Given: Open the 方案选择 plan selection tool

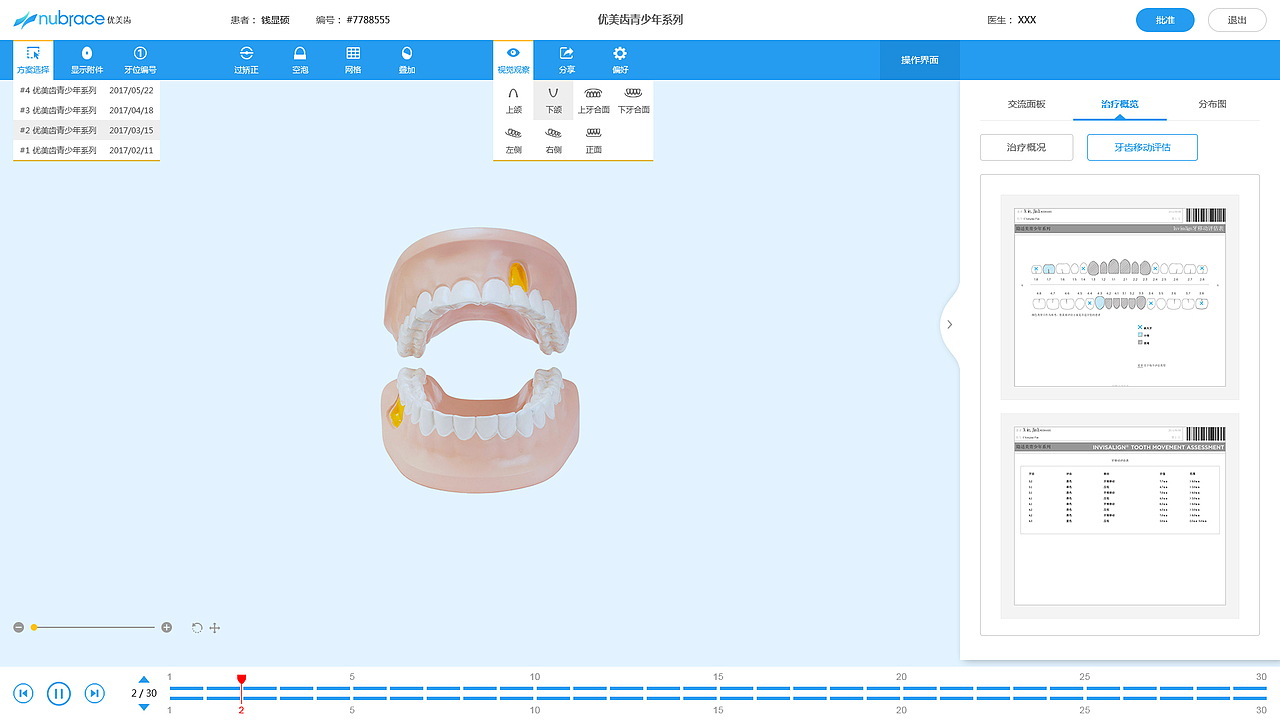Looking at the screenshot, I should pyautogui.click(x=33, y=60).
